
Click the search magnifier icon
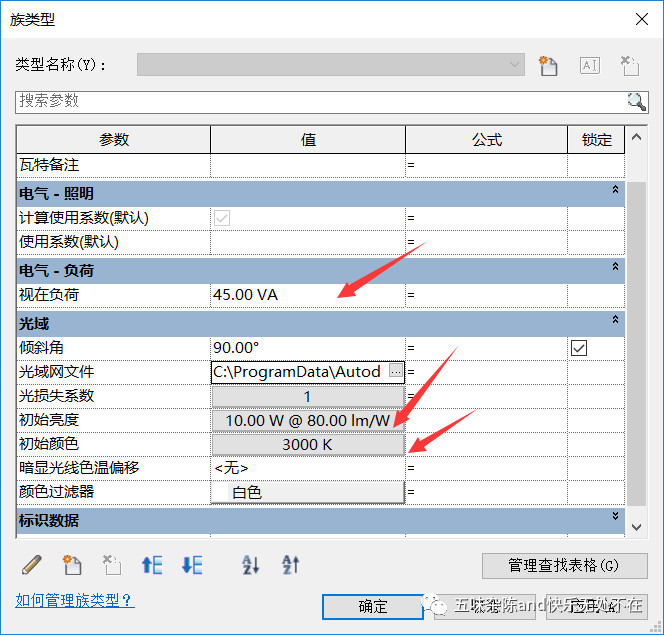(x=636, y=102)
